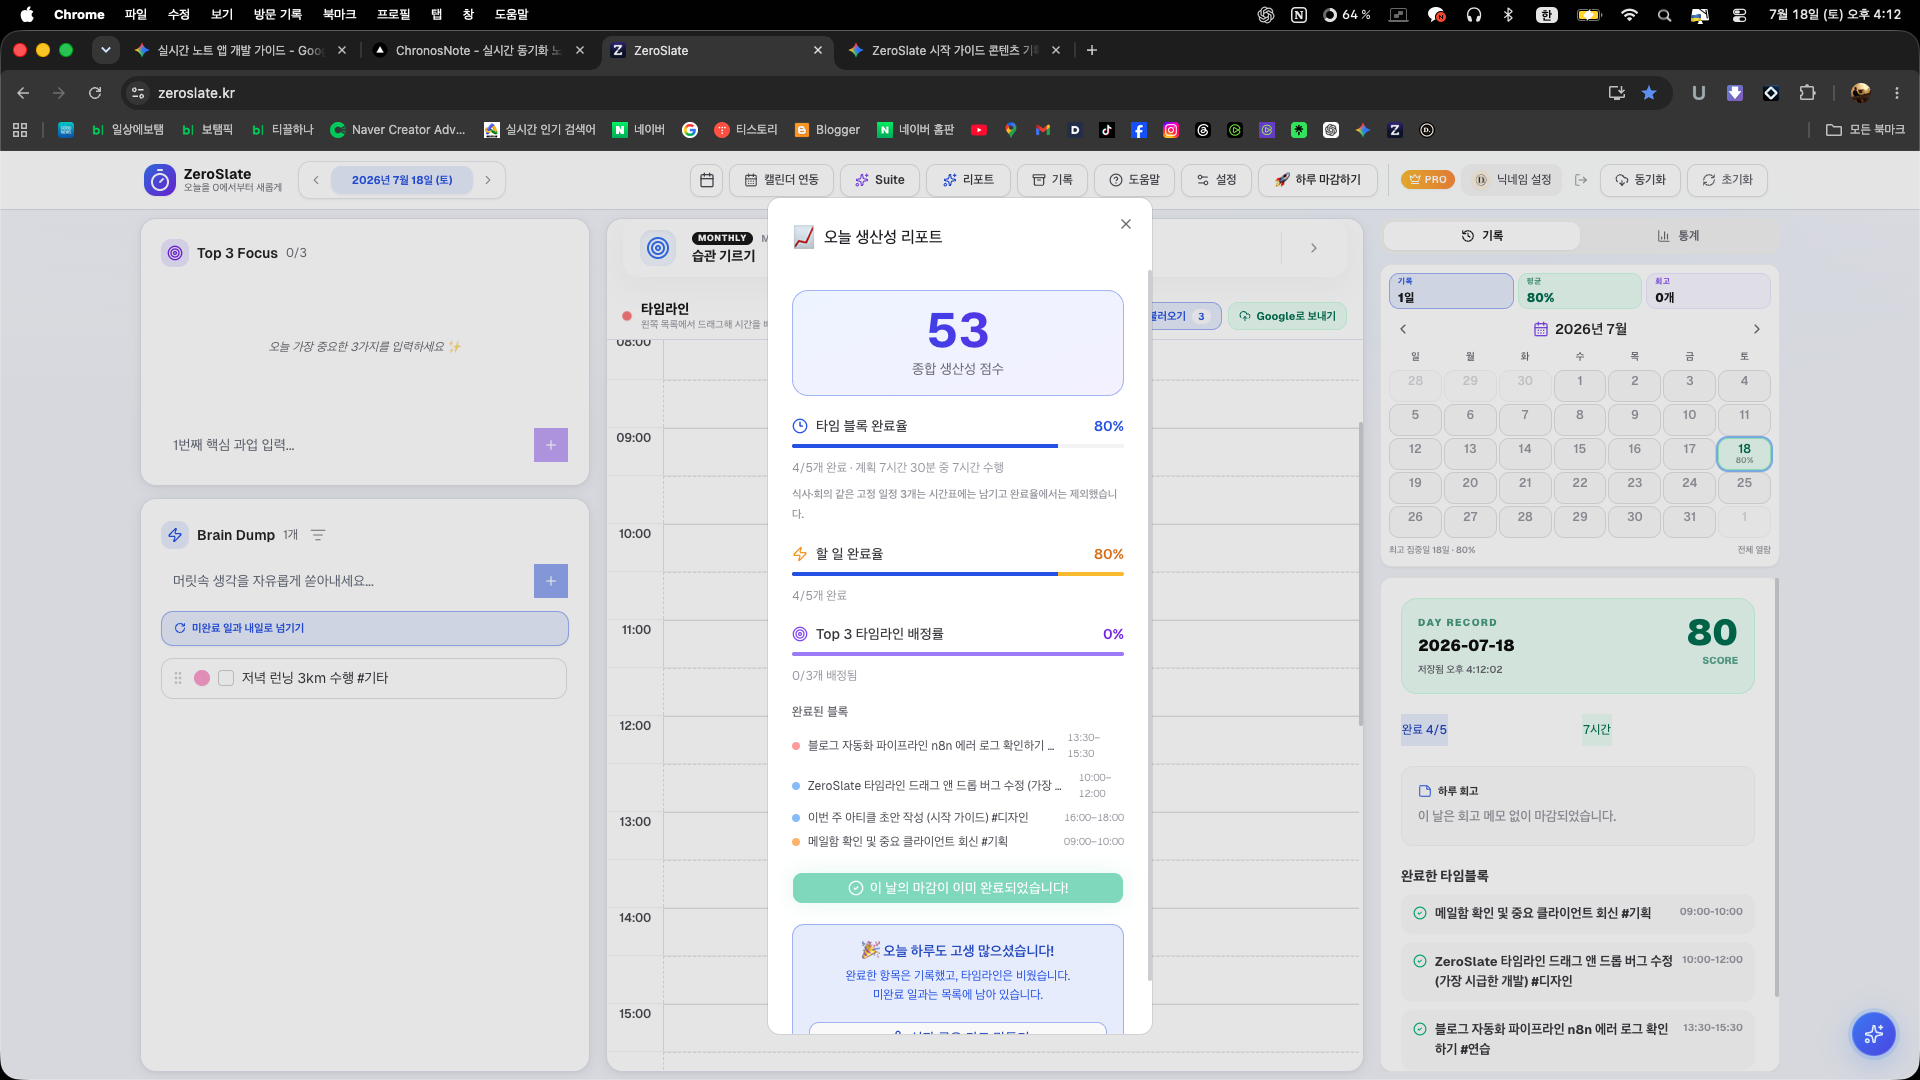This screenshot has height=1080, width=1920.
Task: Click 이 날의 마감이 이미 완료되었습니다 button
Action: click(x=958, y=888)
